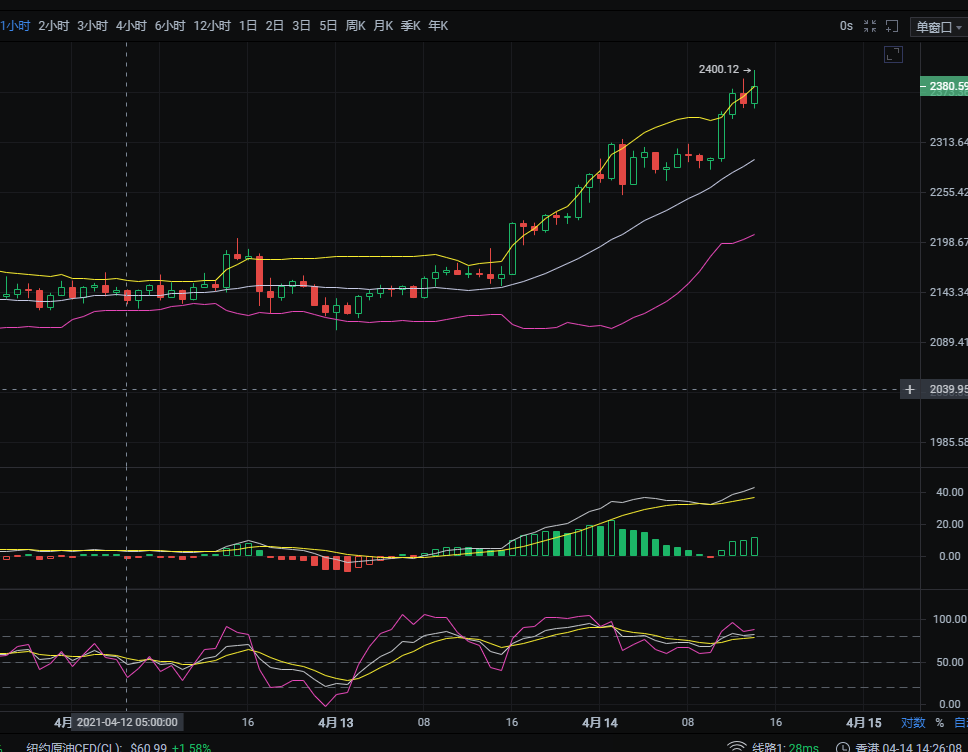
Task: Click the Wi-Fi line connection icon
Action: 736,747
